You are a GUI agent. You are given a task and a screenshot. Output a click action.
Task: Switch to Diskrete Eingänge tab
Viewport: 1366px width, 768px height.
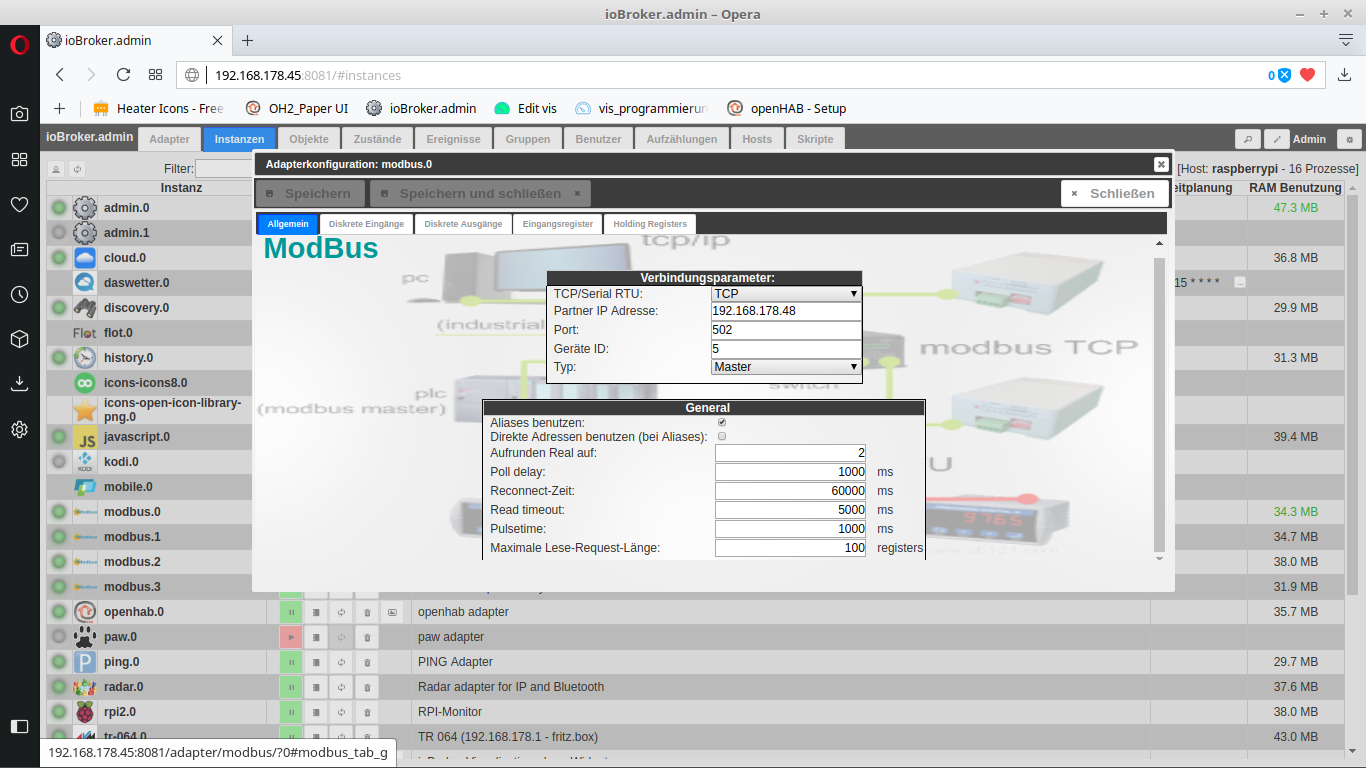click(366, 224)
